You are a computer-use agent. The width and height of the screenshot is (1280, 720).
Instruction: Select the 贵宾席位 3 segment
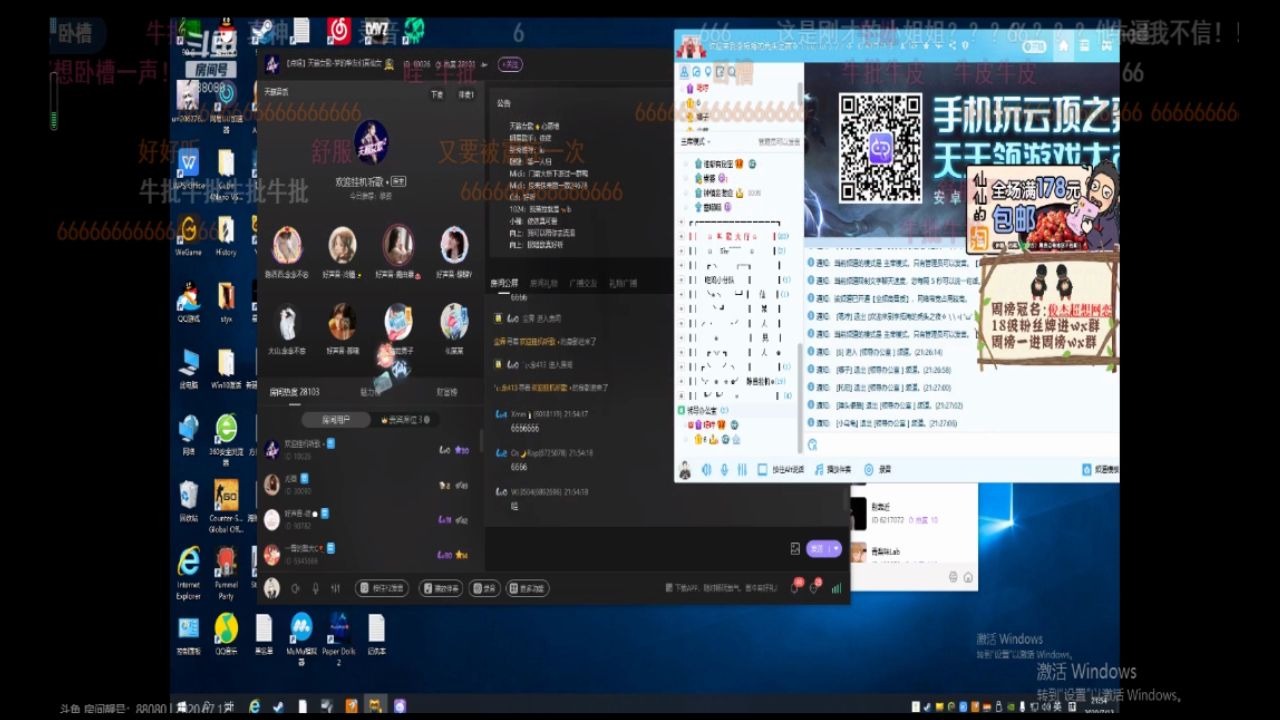404,420
